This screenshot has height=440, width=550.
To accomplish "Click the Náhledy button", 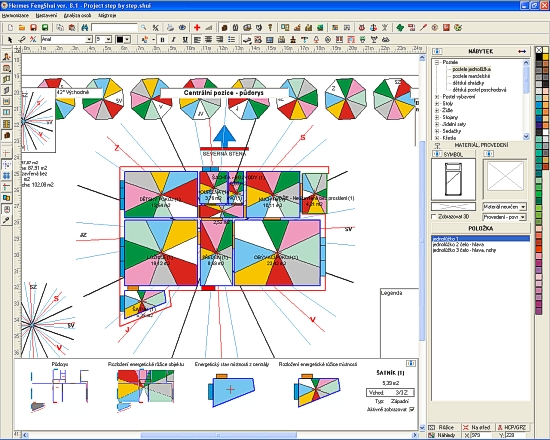I will coord(443,435).
